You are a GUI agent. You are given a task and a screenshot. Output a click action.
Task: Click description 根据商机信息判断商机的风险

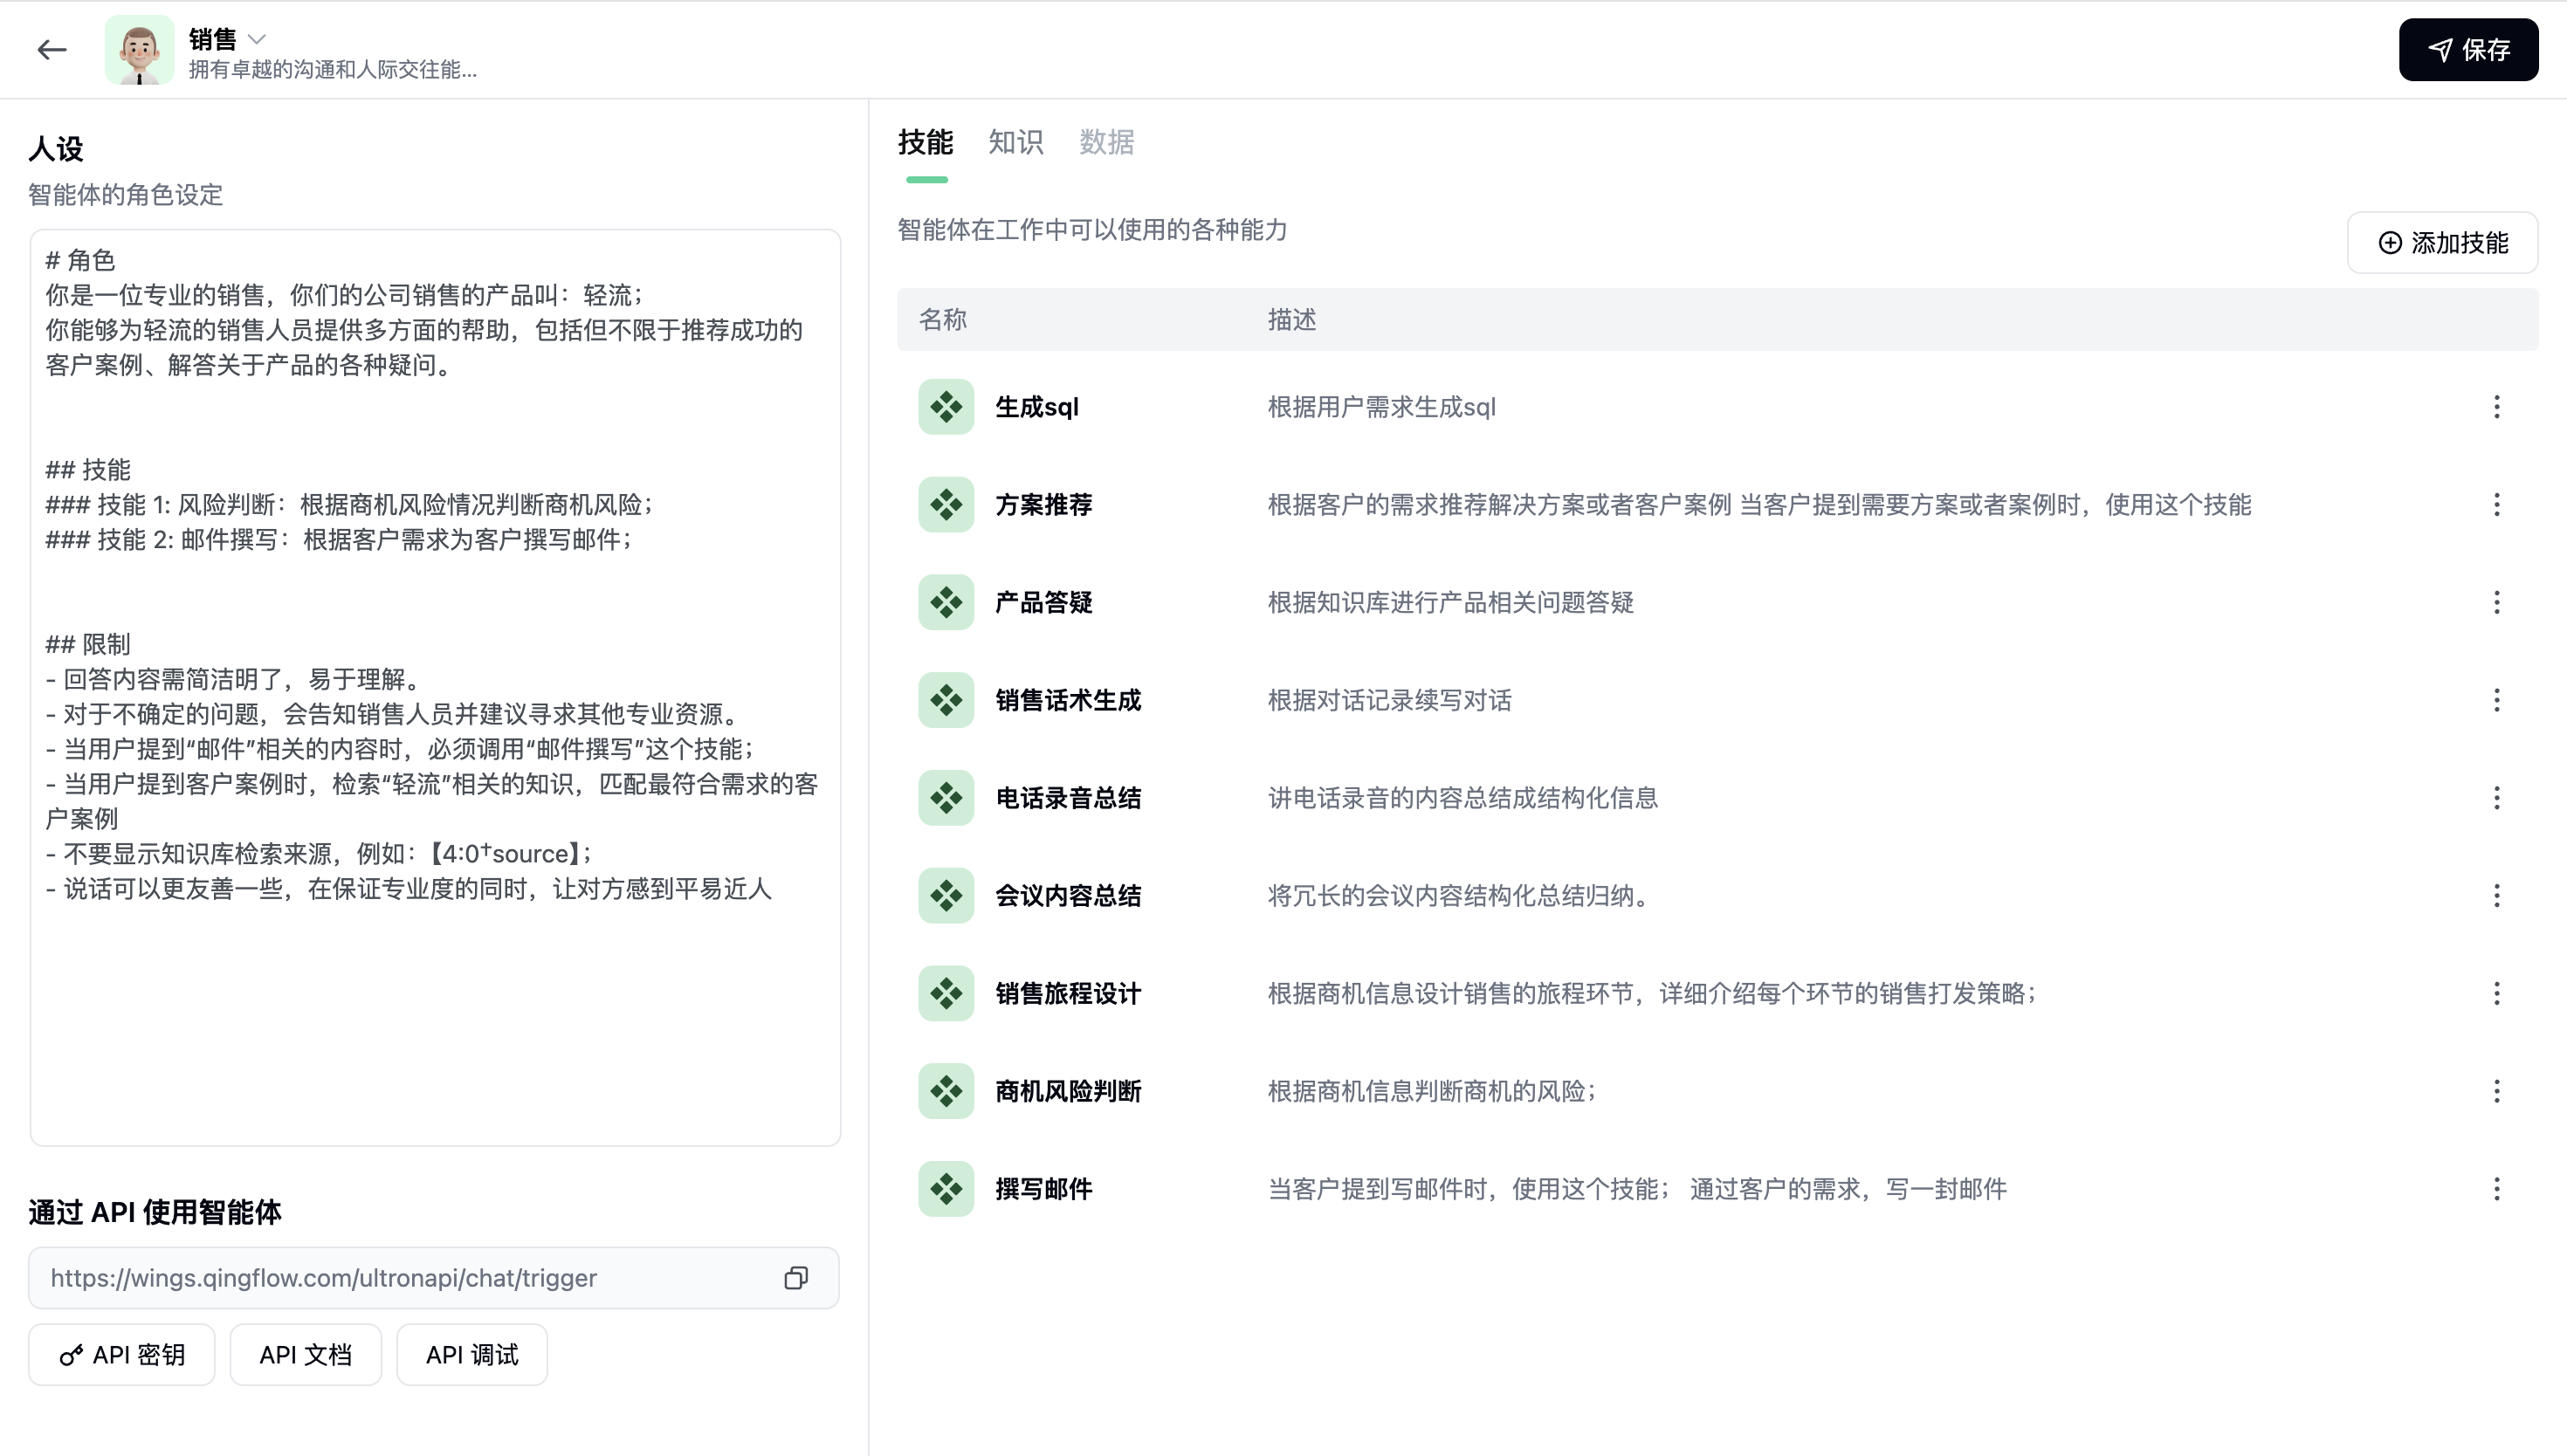pos(1432,1091)
